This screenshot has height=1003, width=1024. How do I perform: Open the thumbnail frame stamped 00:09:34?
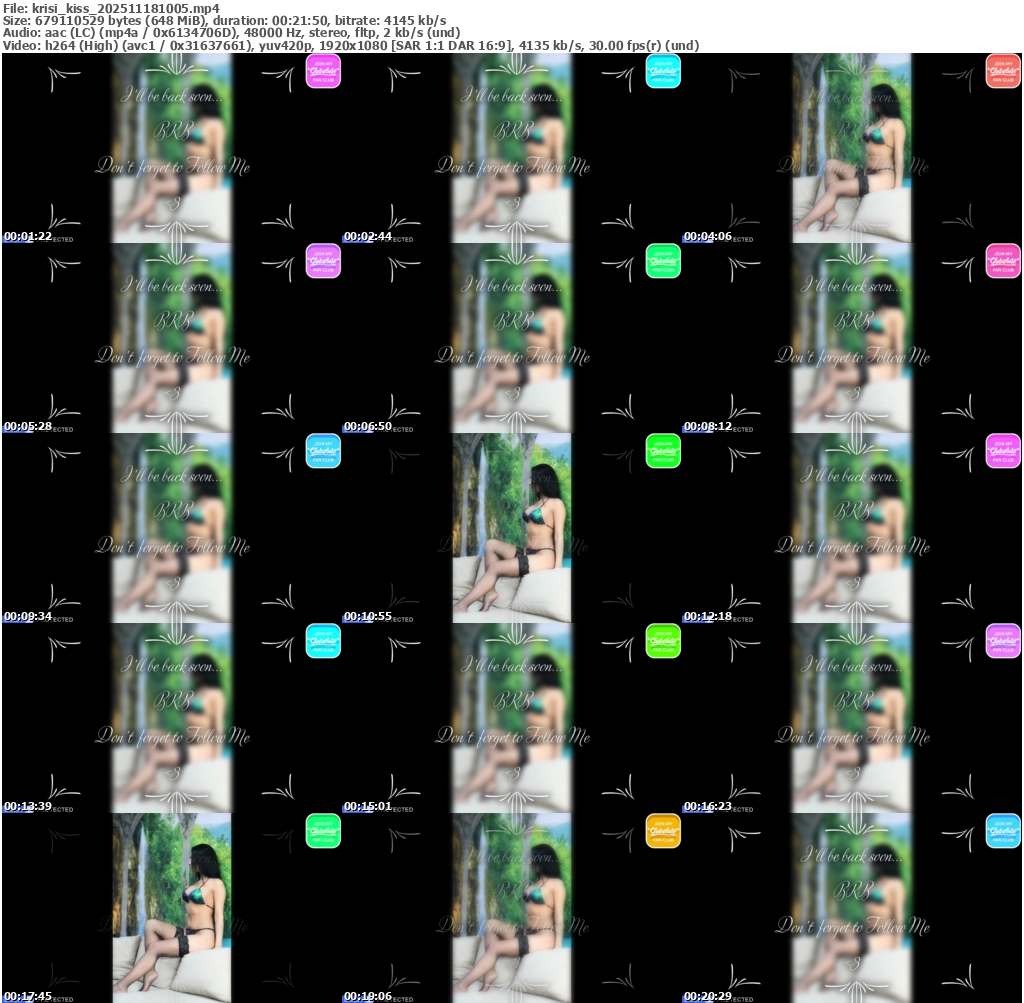click(172, 528)
